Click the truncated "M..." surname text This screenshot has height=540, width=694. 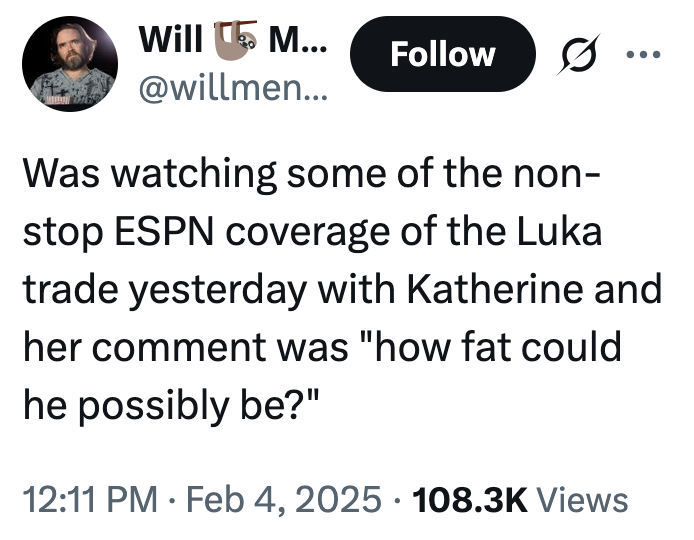[298, 40]
